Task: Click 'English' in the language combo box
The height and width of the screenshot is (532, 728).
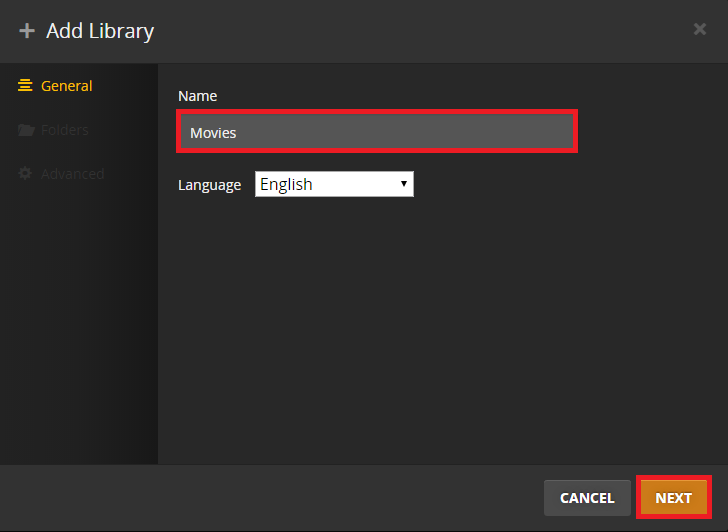Action: click(x=287, y=184)
